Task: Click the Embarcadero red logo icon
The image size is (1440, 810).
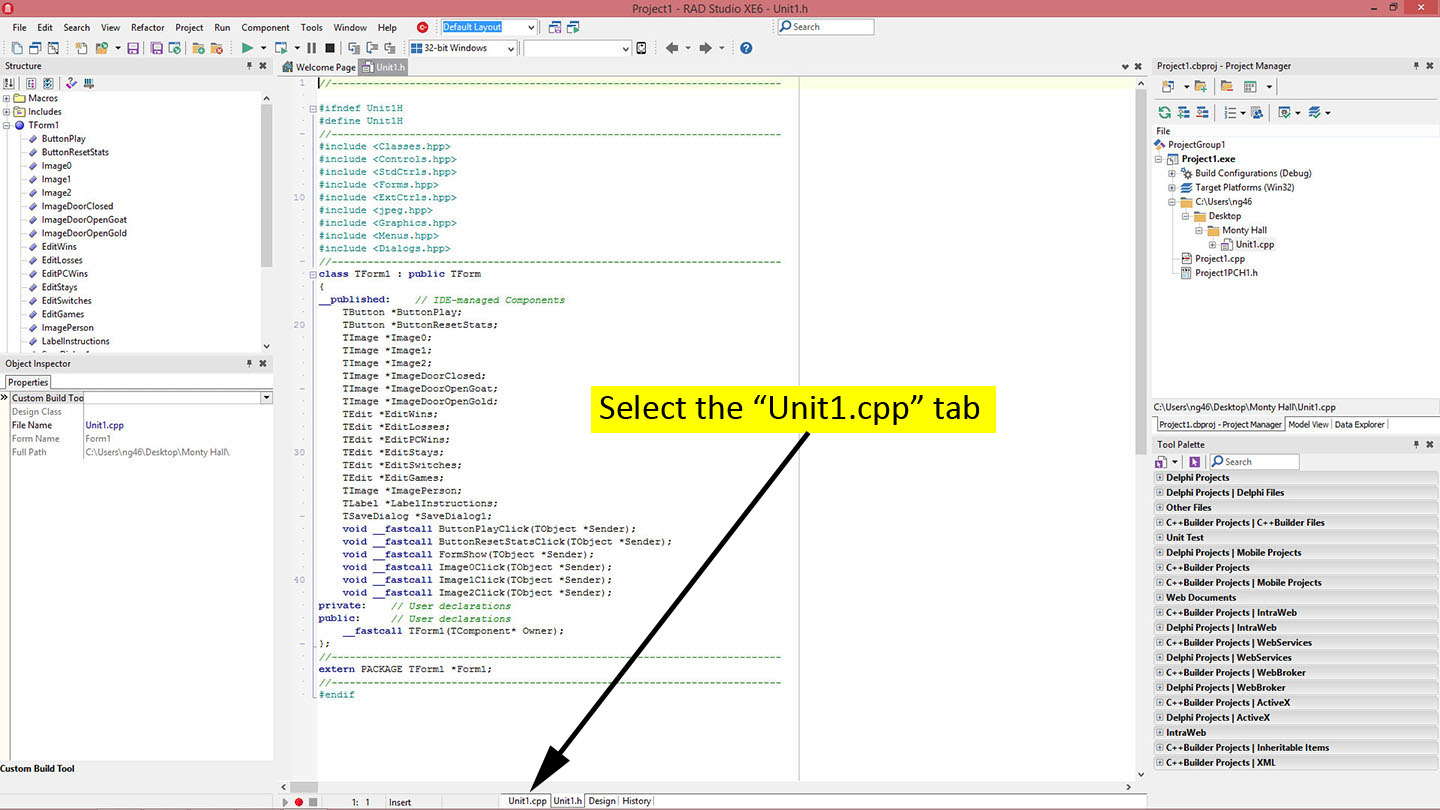Action: pyautogui.click(x=422, y=27)
